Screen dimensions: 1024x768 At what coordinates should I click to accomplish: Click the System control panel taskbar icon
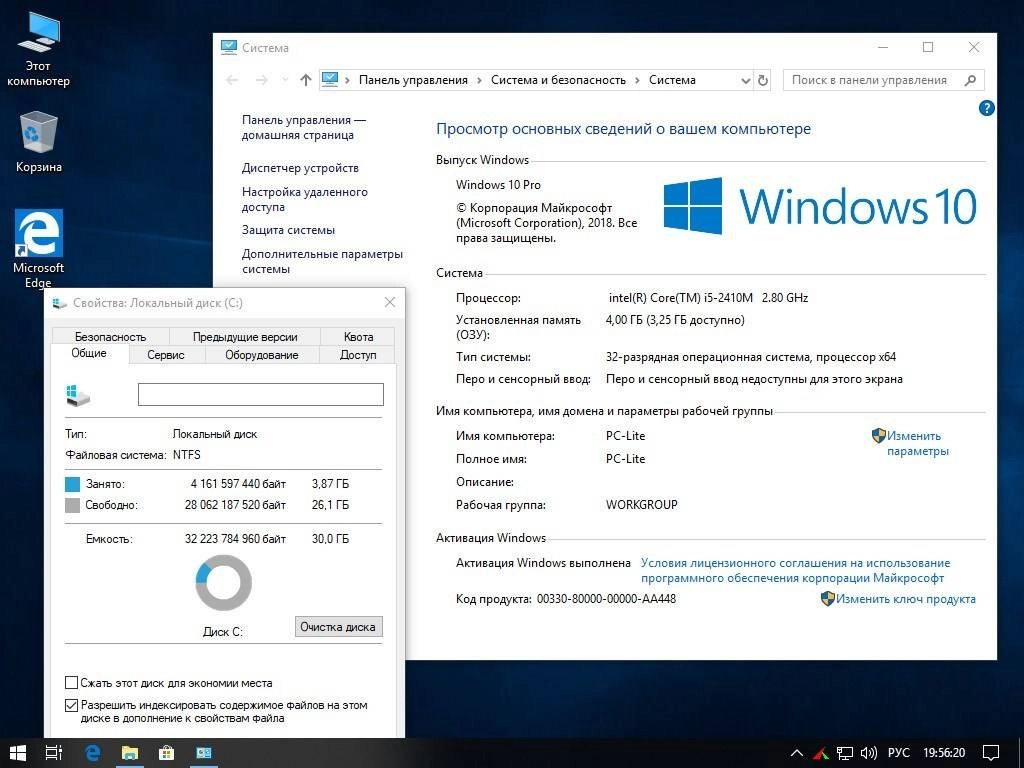click(204, 753)
